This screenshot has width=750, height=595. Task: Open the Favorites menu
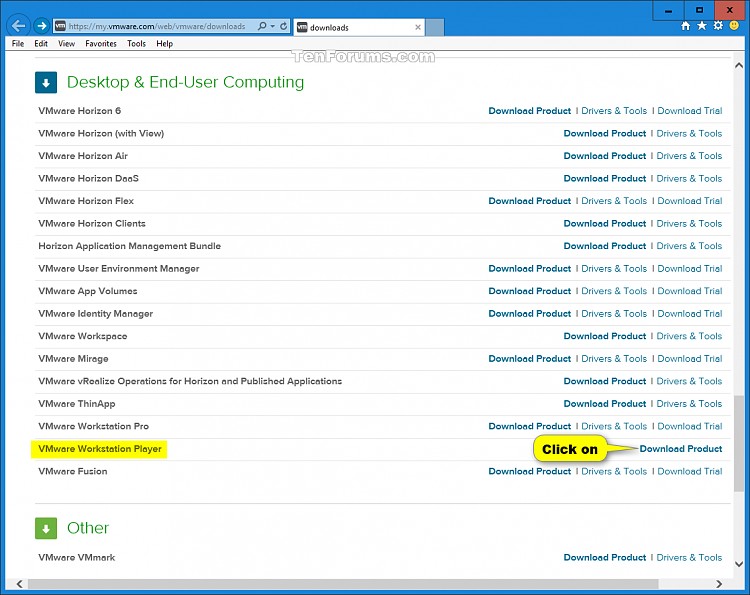click(101, 44)
